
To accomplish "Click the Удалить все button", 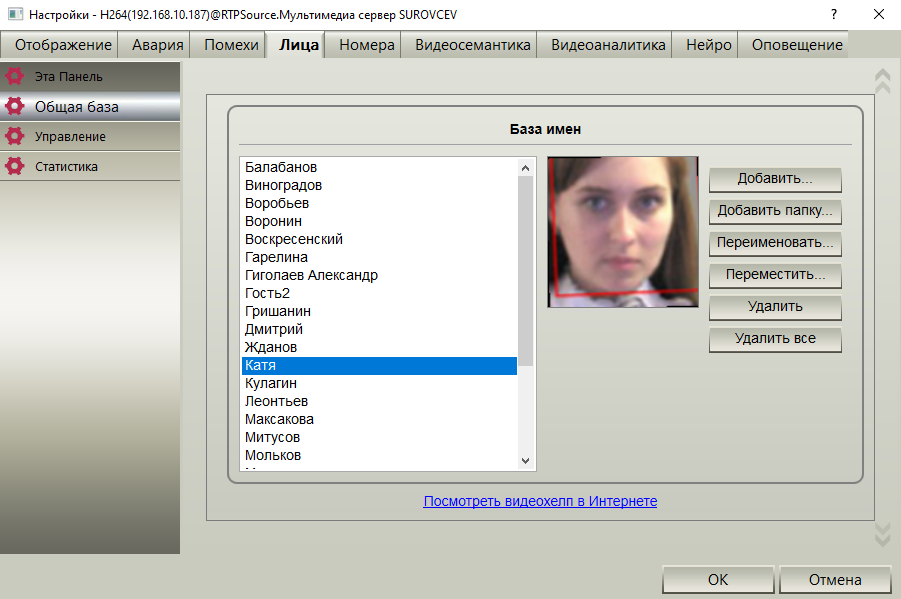I will pyautogui.click(x=775, y=339).
